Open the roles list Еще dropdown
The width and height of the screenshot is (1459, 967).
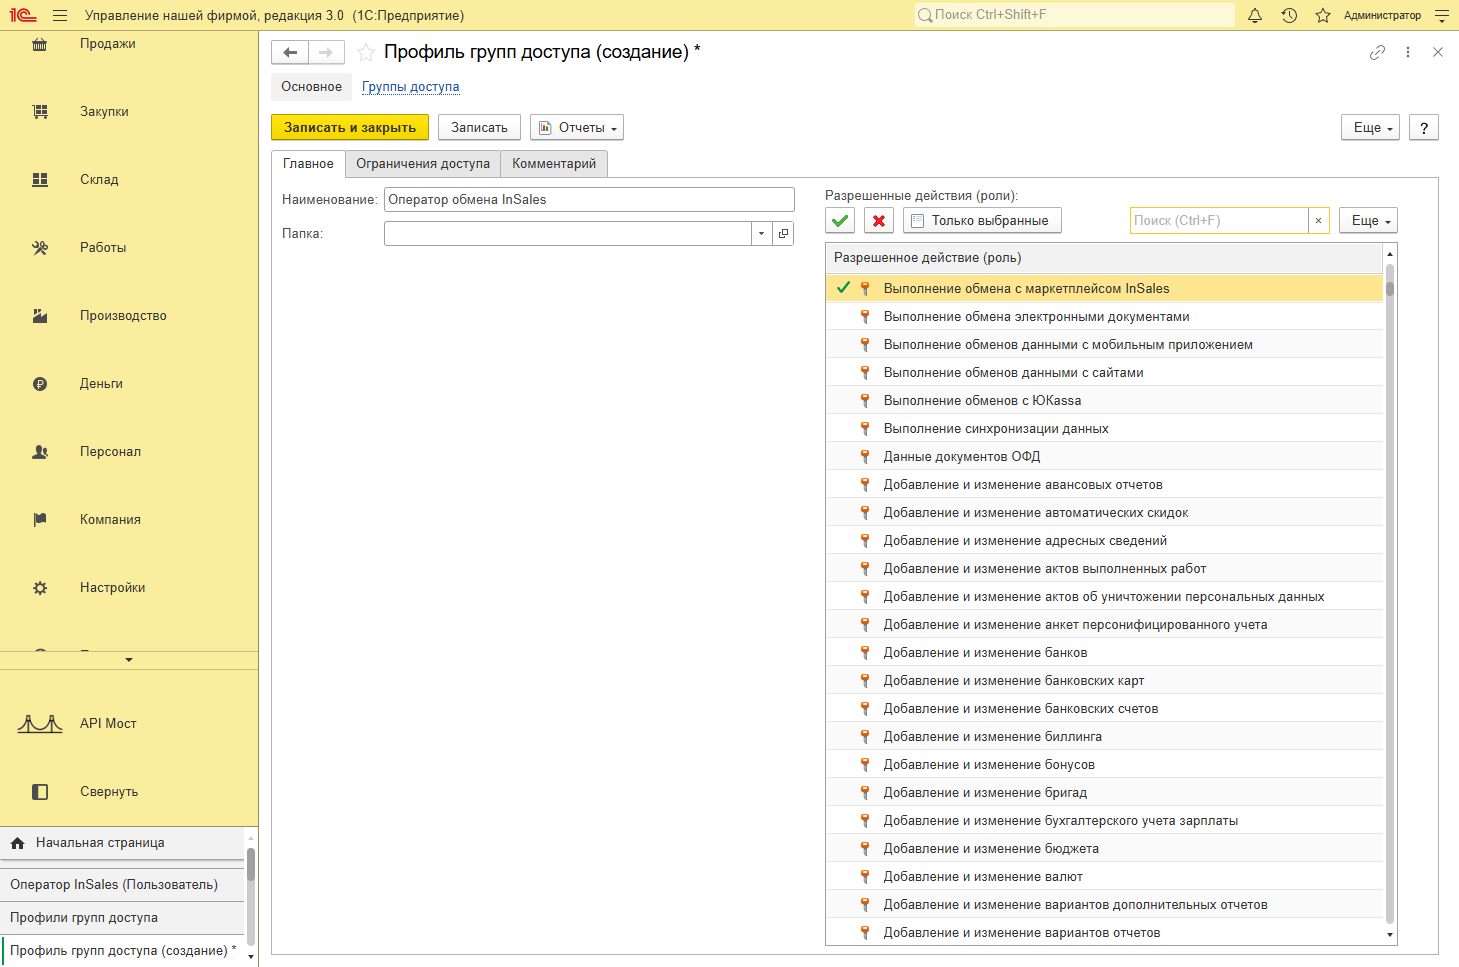1368,221
